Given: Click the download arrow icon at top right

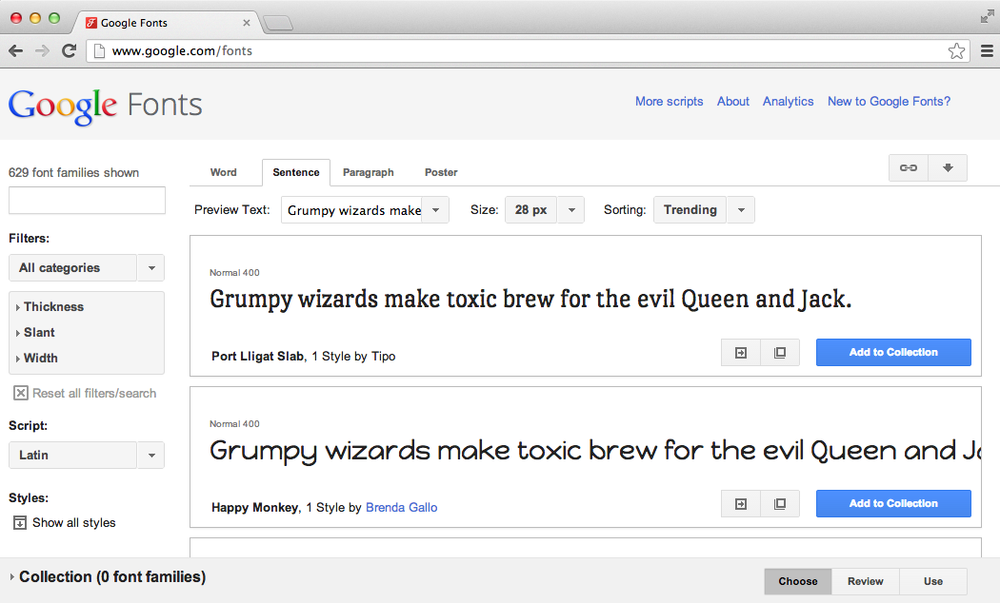Looking at the screenshot, I should (x=947, y=168).
